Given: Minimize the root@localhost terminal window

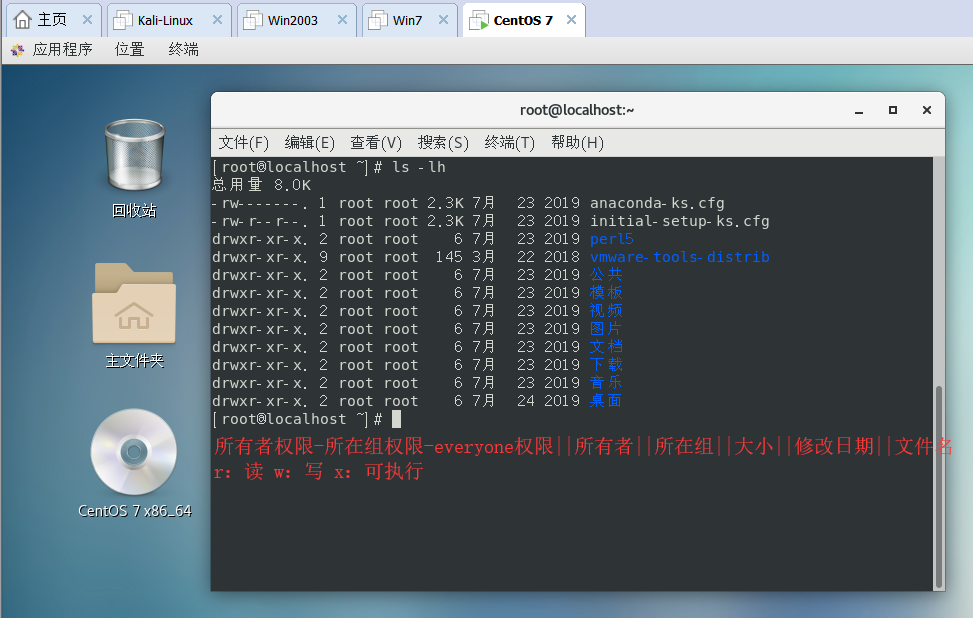Looking at the screenshot, I should point(859,110).
